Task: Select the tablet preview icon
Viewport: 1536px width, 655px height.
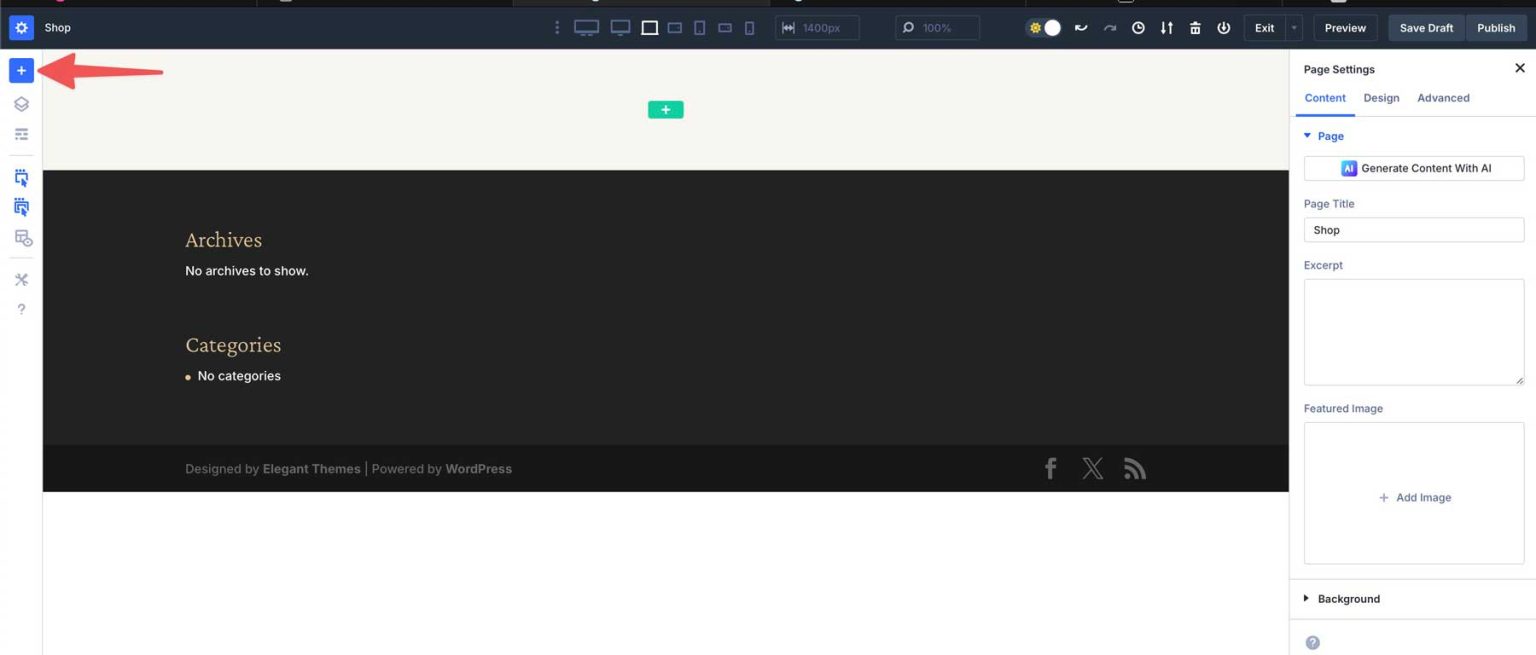Action: pyautogui.click(x=699, y=27)
